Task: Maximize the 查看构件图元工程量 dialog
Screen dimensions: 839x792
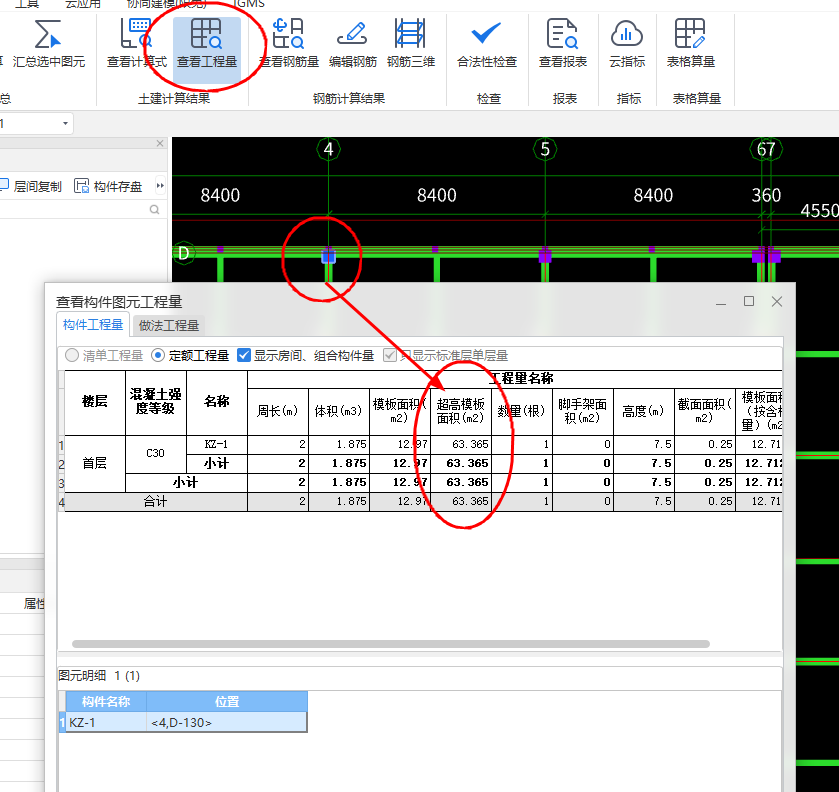Action: pyautogui.click(x=749, y=301)
